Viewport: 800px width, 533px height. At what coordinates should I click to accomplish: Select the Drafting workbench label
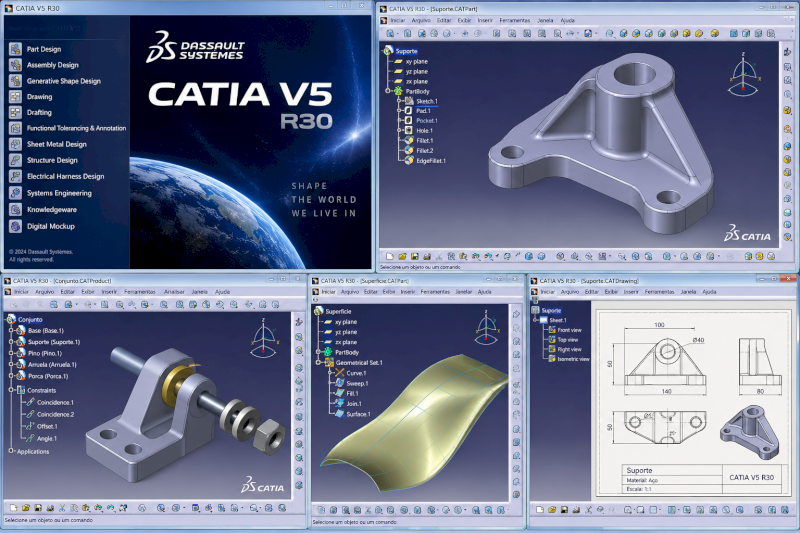(x=39, y=112)
